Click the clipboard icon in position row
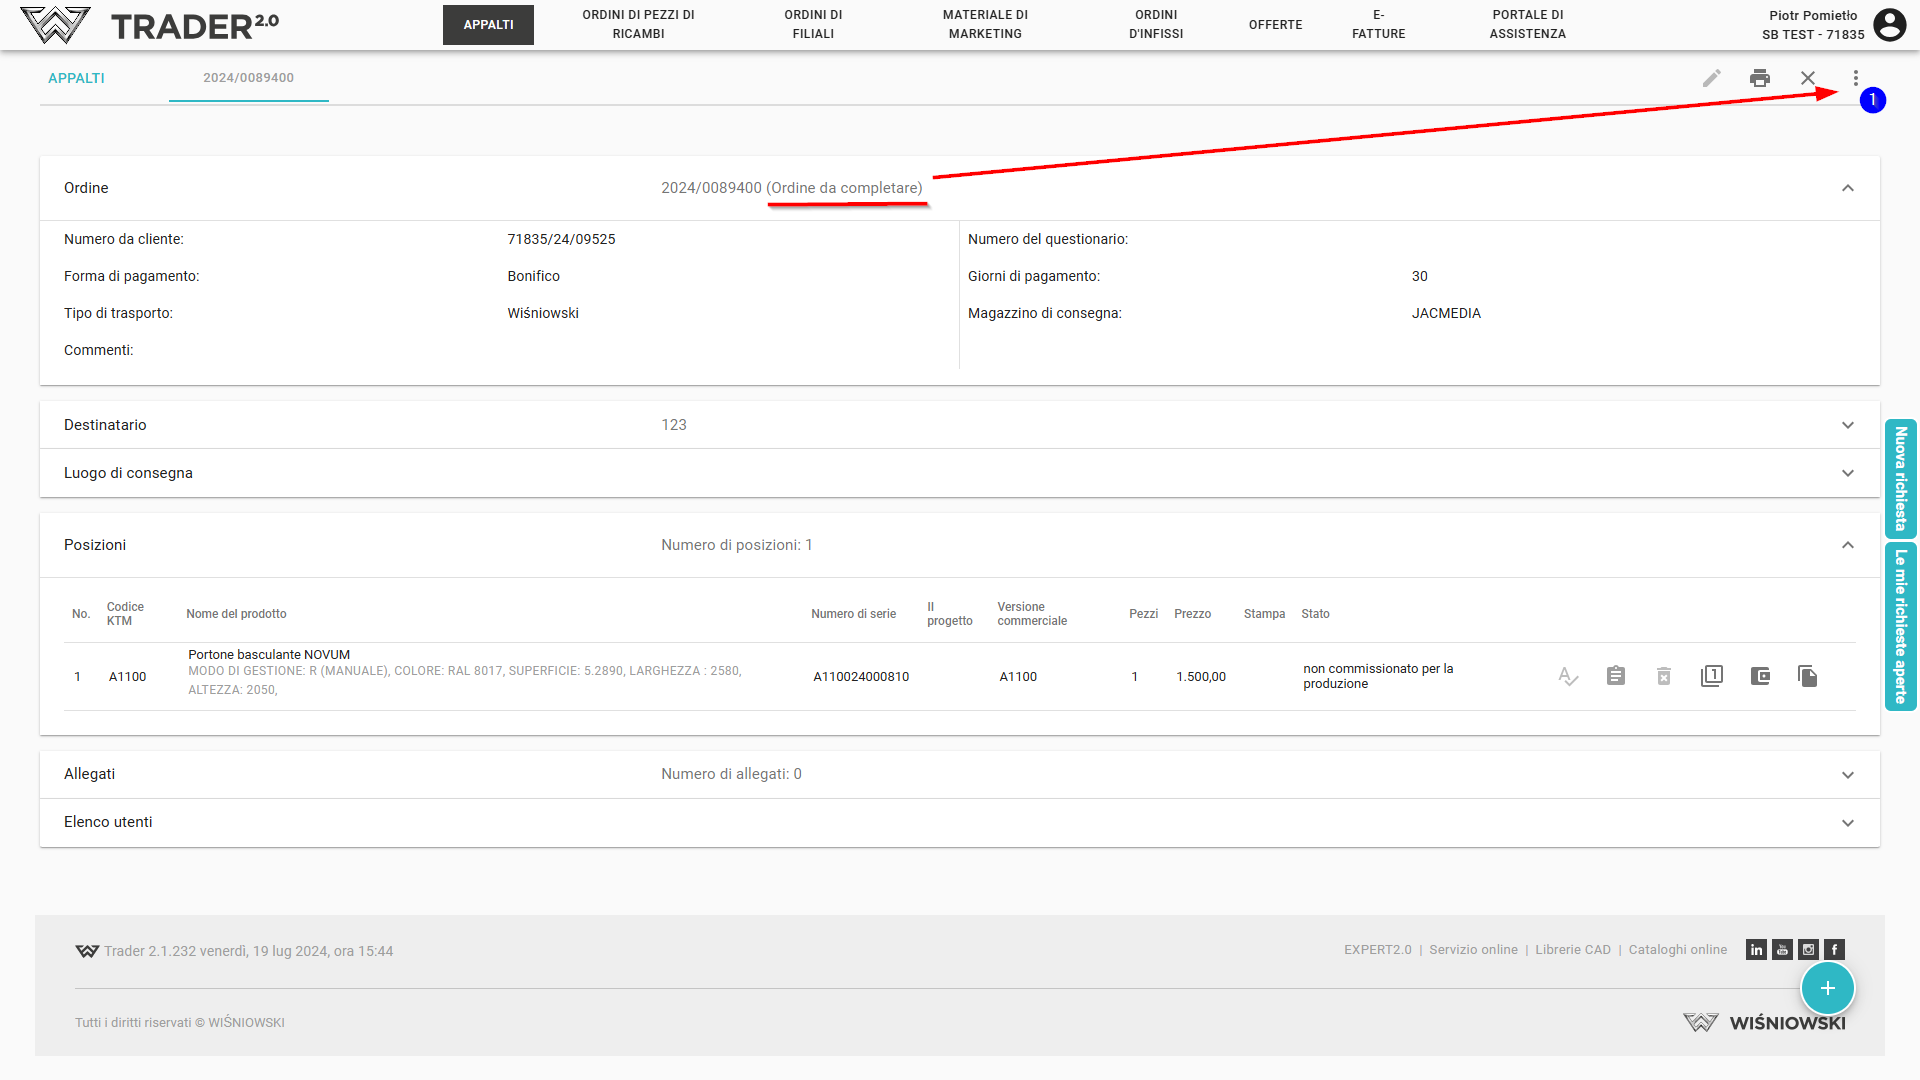Screen dimensions: 1920x1080 [1616, 676]
